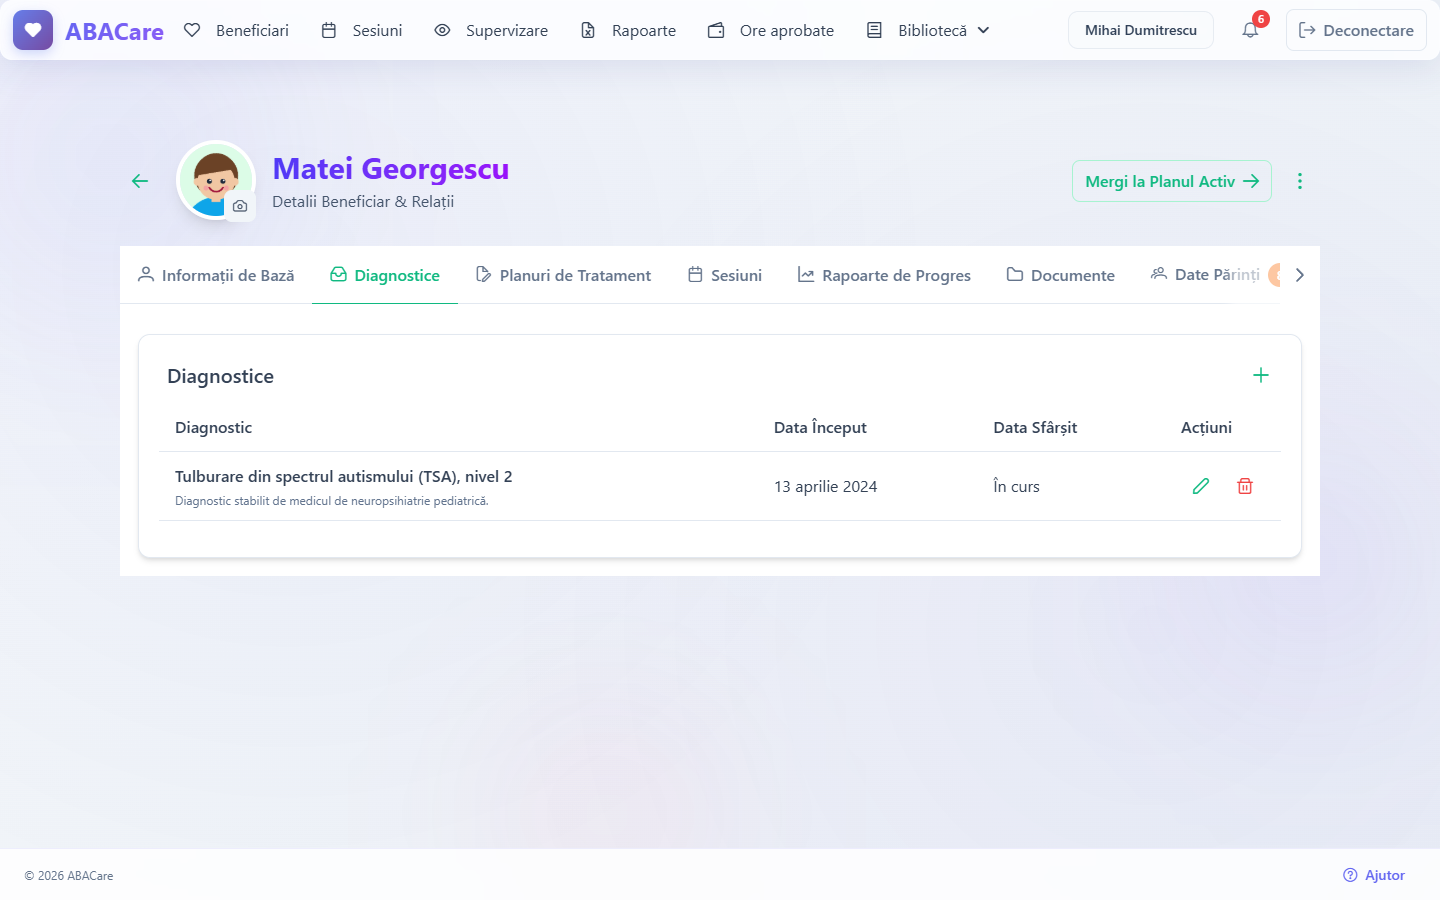
Task: Open Supervizare in the top navigation
Action: click(491, 30)
